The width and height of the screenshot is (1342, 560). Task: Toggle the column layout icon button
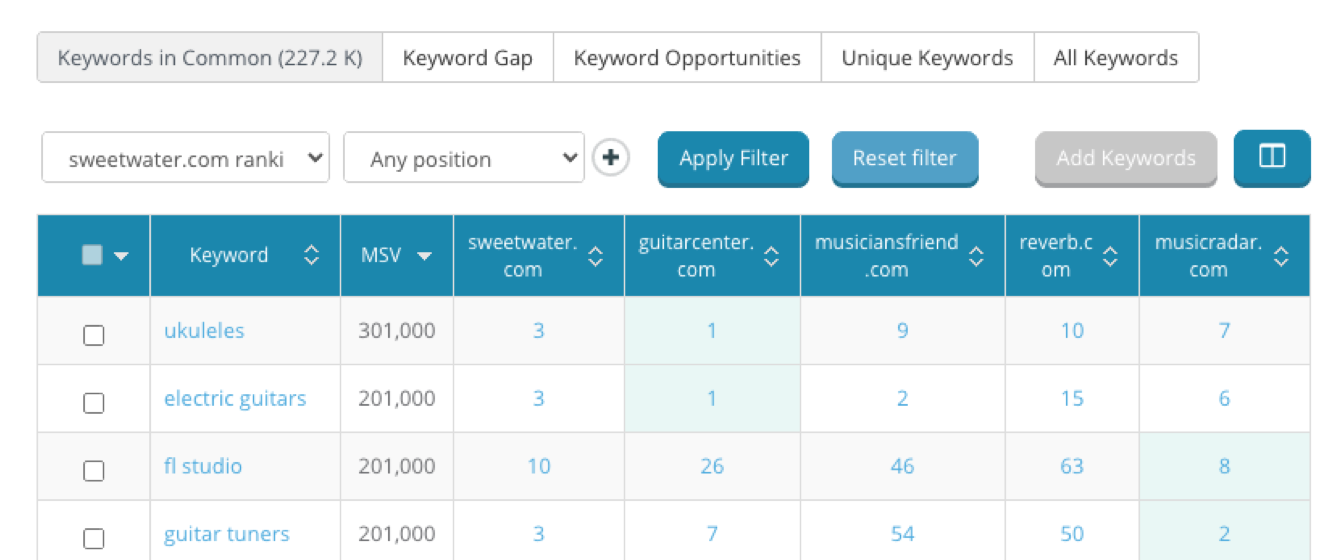click(1272, 157)
